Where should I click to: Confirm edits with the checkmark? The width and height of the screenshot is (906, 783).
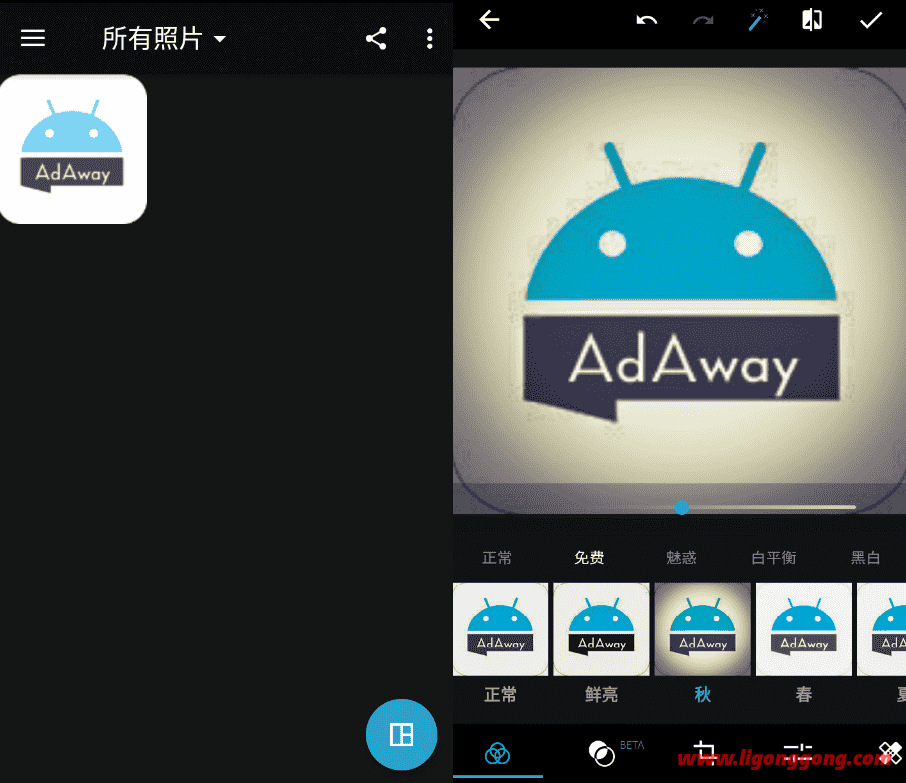[x=870, y=20]
